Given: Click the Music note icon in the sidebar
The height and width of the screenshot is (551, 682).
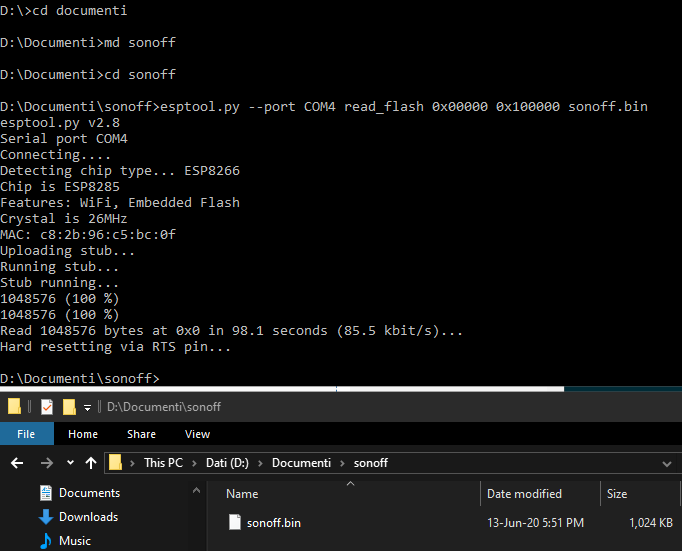Looking at the screenshot, I should pos(46,541).
